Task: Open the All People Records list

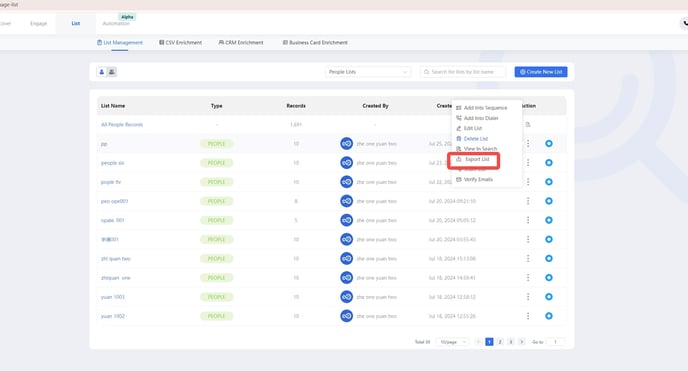Action: (122, 125)
